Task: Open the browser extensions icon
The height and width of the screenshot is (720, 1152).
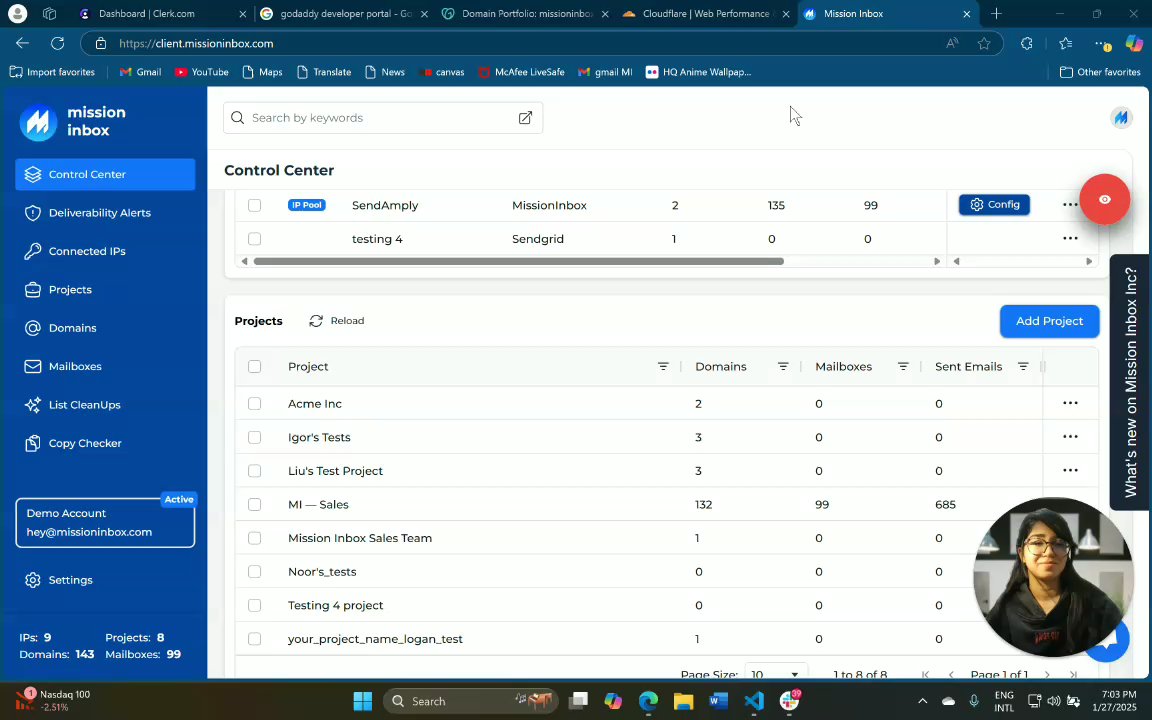Action: point(1026,43)
